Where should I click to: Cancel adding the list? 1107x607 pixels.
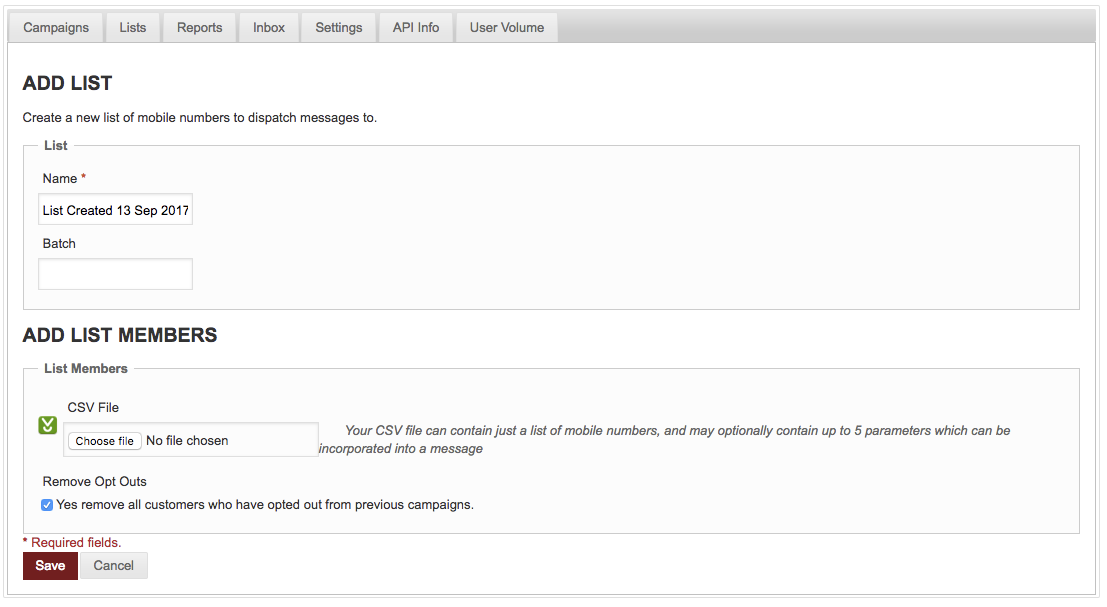pos(114,566)
